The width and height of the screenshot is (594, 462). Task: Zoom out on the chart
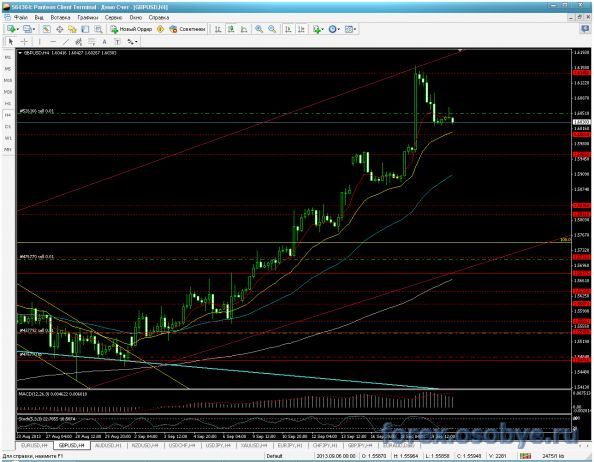click(x=272, y=29)
